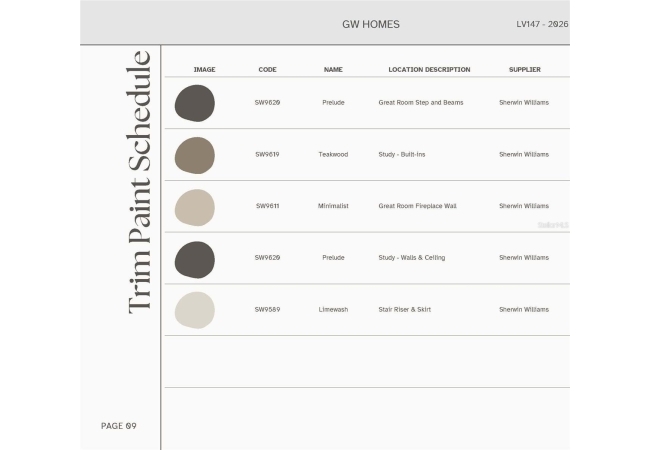Click the GW HOMES header title
This screenshot has width=650, height=450.
click(x=370, y=24)
